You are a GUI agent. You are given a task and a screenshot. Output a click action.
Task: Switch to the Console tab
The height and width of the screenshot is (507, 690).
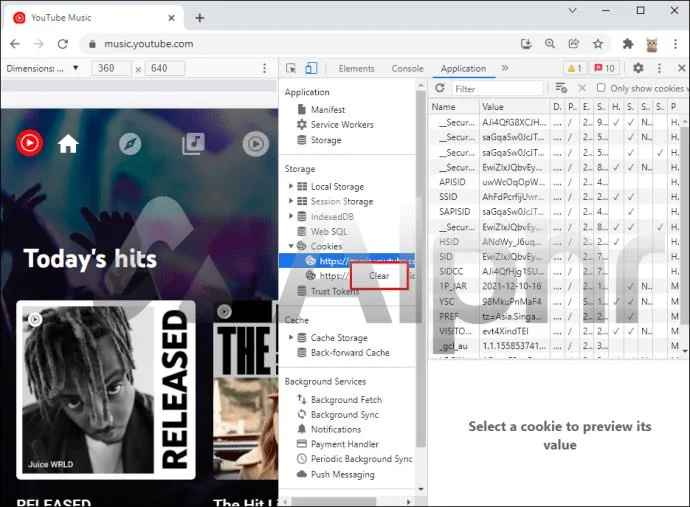(407, 68)
